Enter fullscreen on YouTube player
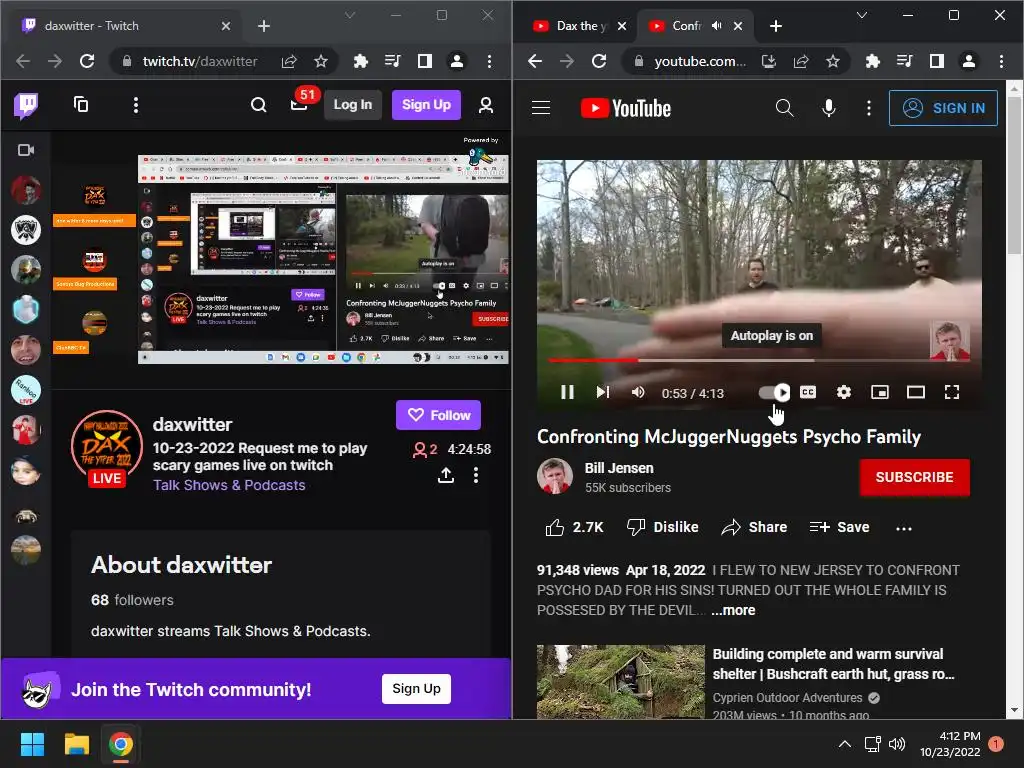This screenshot has width=1024, height=768. [x=952, y=392]
